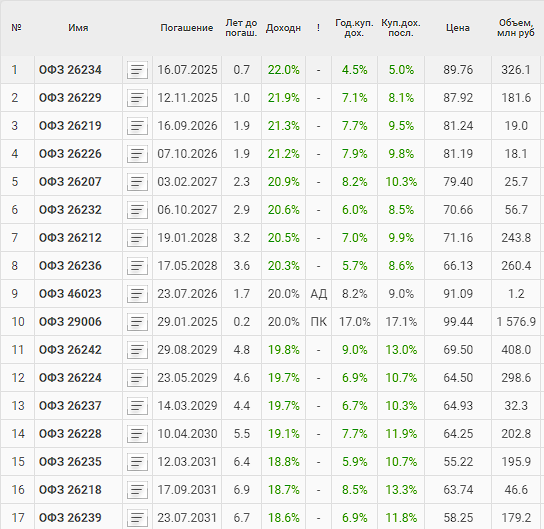
Task: Click details icon beside ОФЗ 29006
Action: click(x=137, y=322)
